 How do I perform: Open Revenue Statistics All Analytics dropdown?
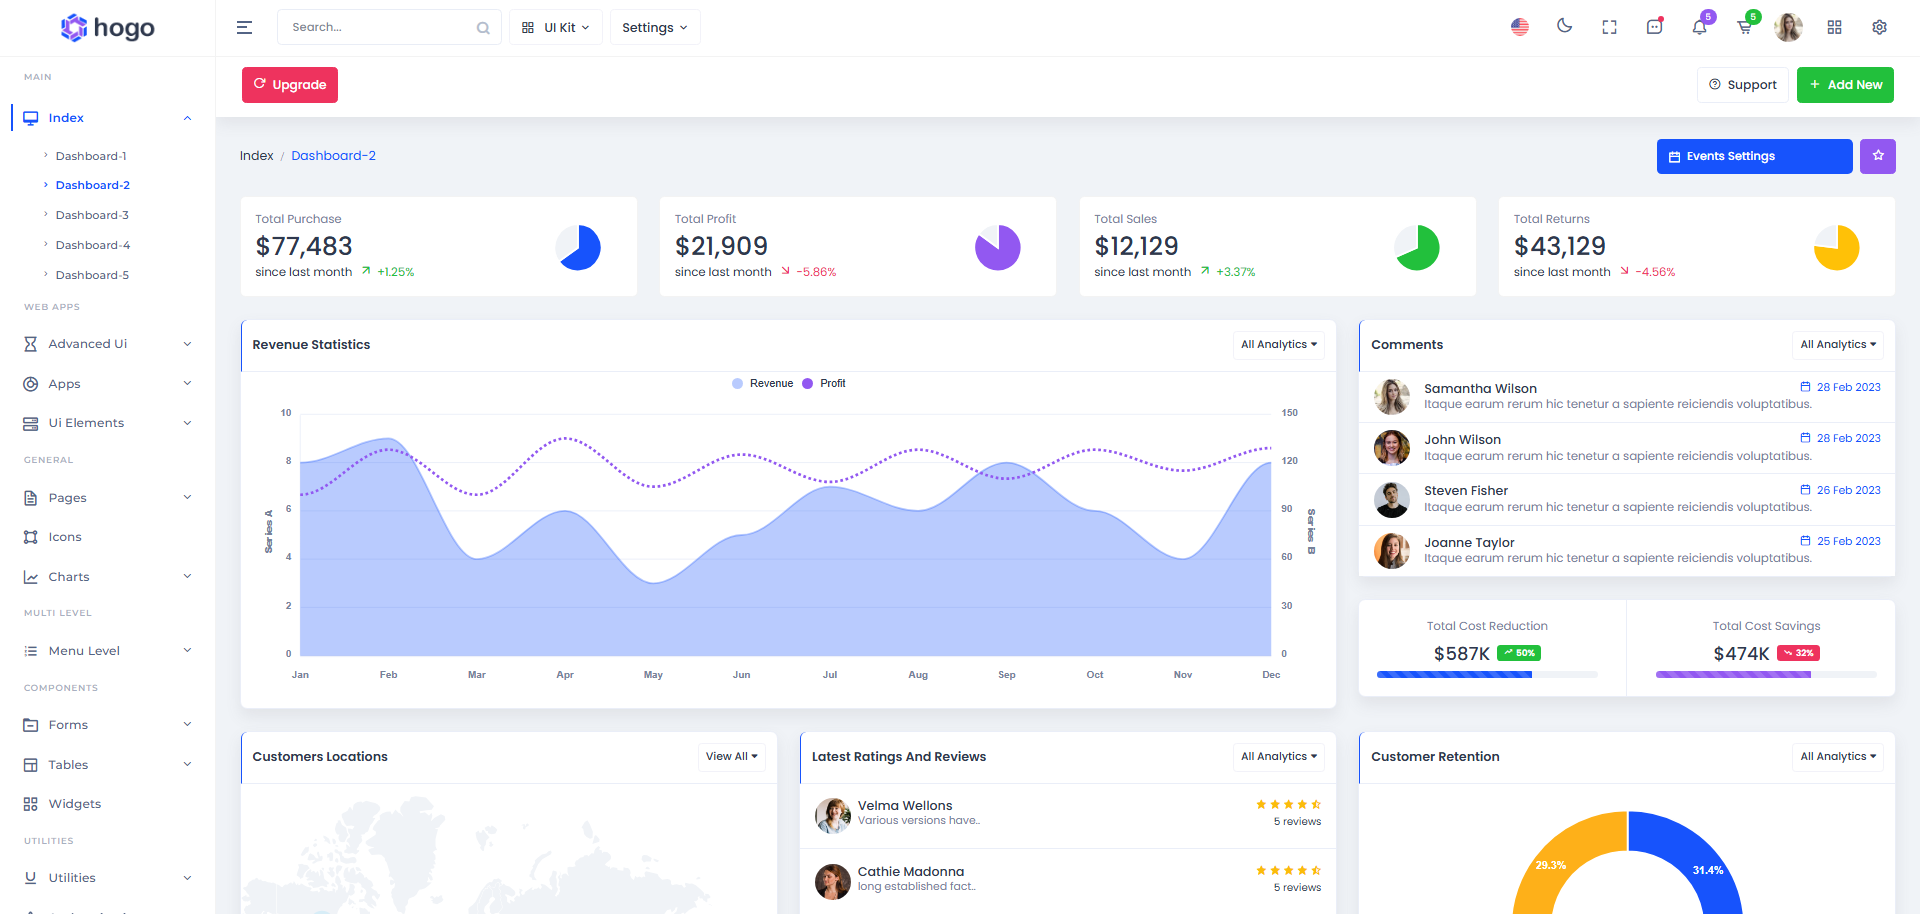click(1279, 344)
